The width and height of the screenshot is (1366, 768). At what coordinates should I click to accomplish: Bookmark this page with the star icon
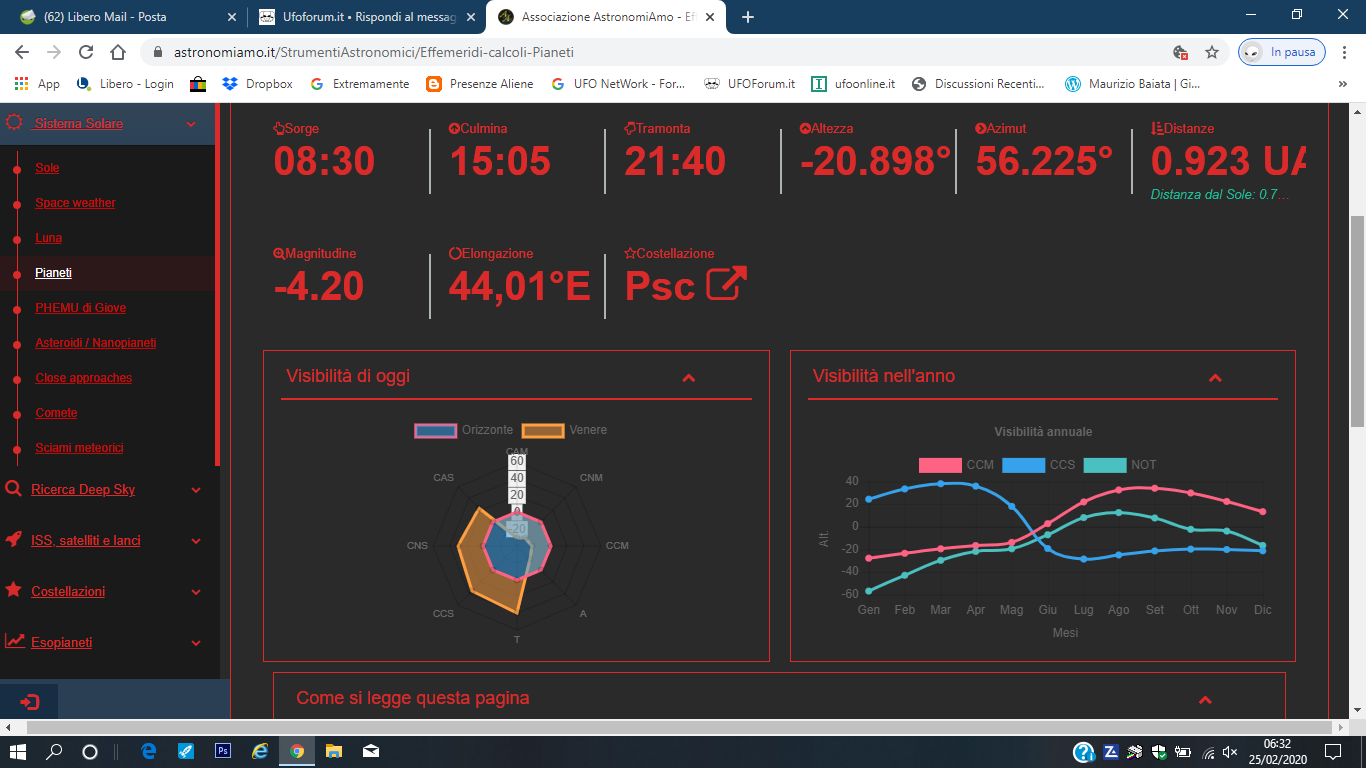point(1211,52)
